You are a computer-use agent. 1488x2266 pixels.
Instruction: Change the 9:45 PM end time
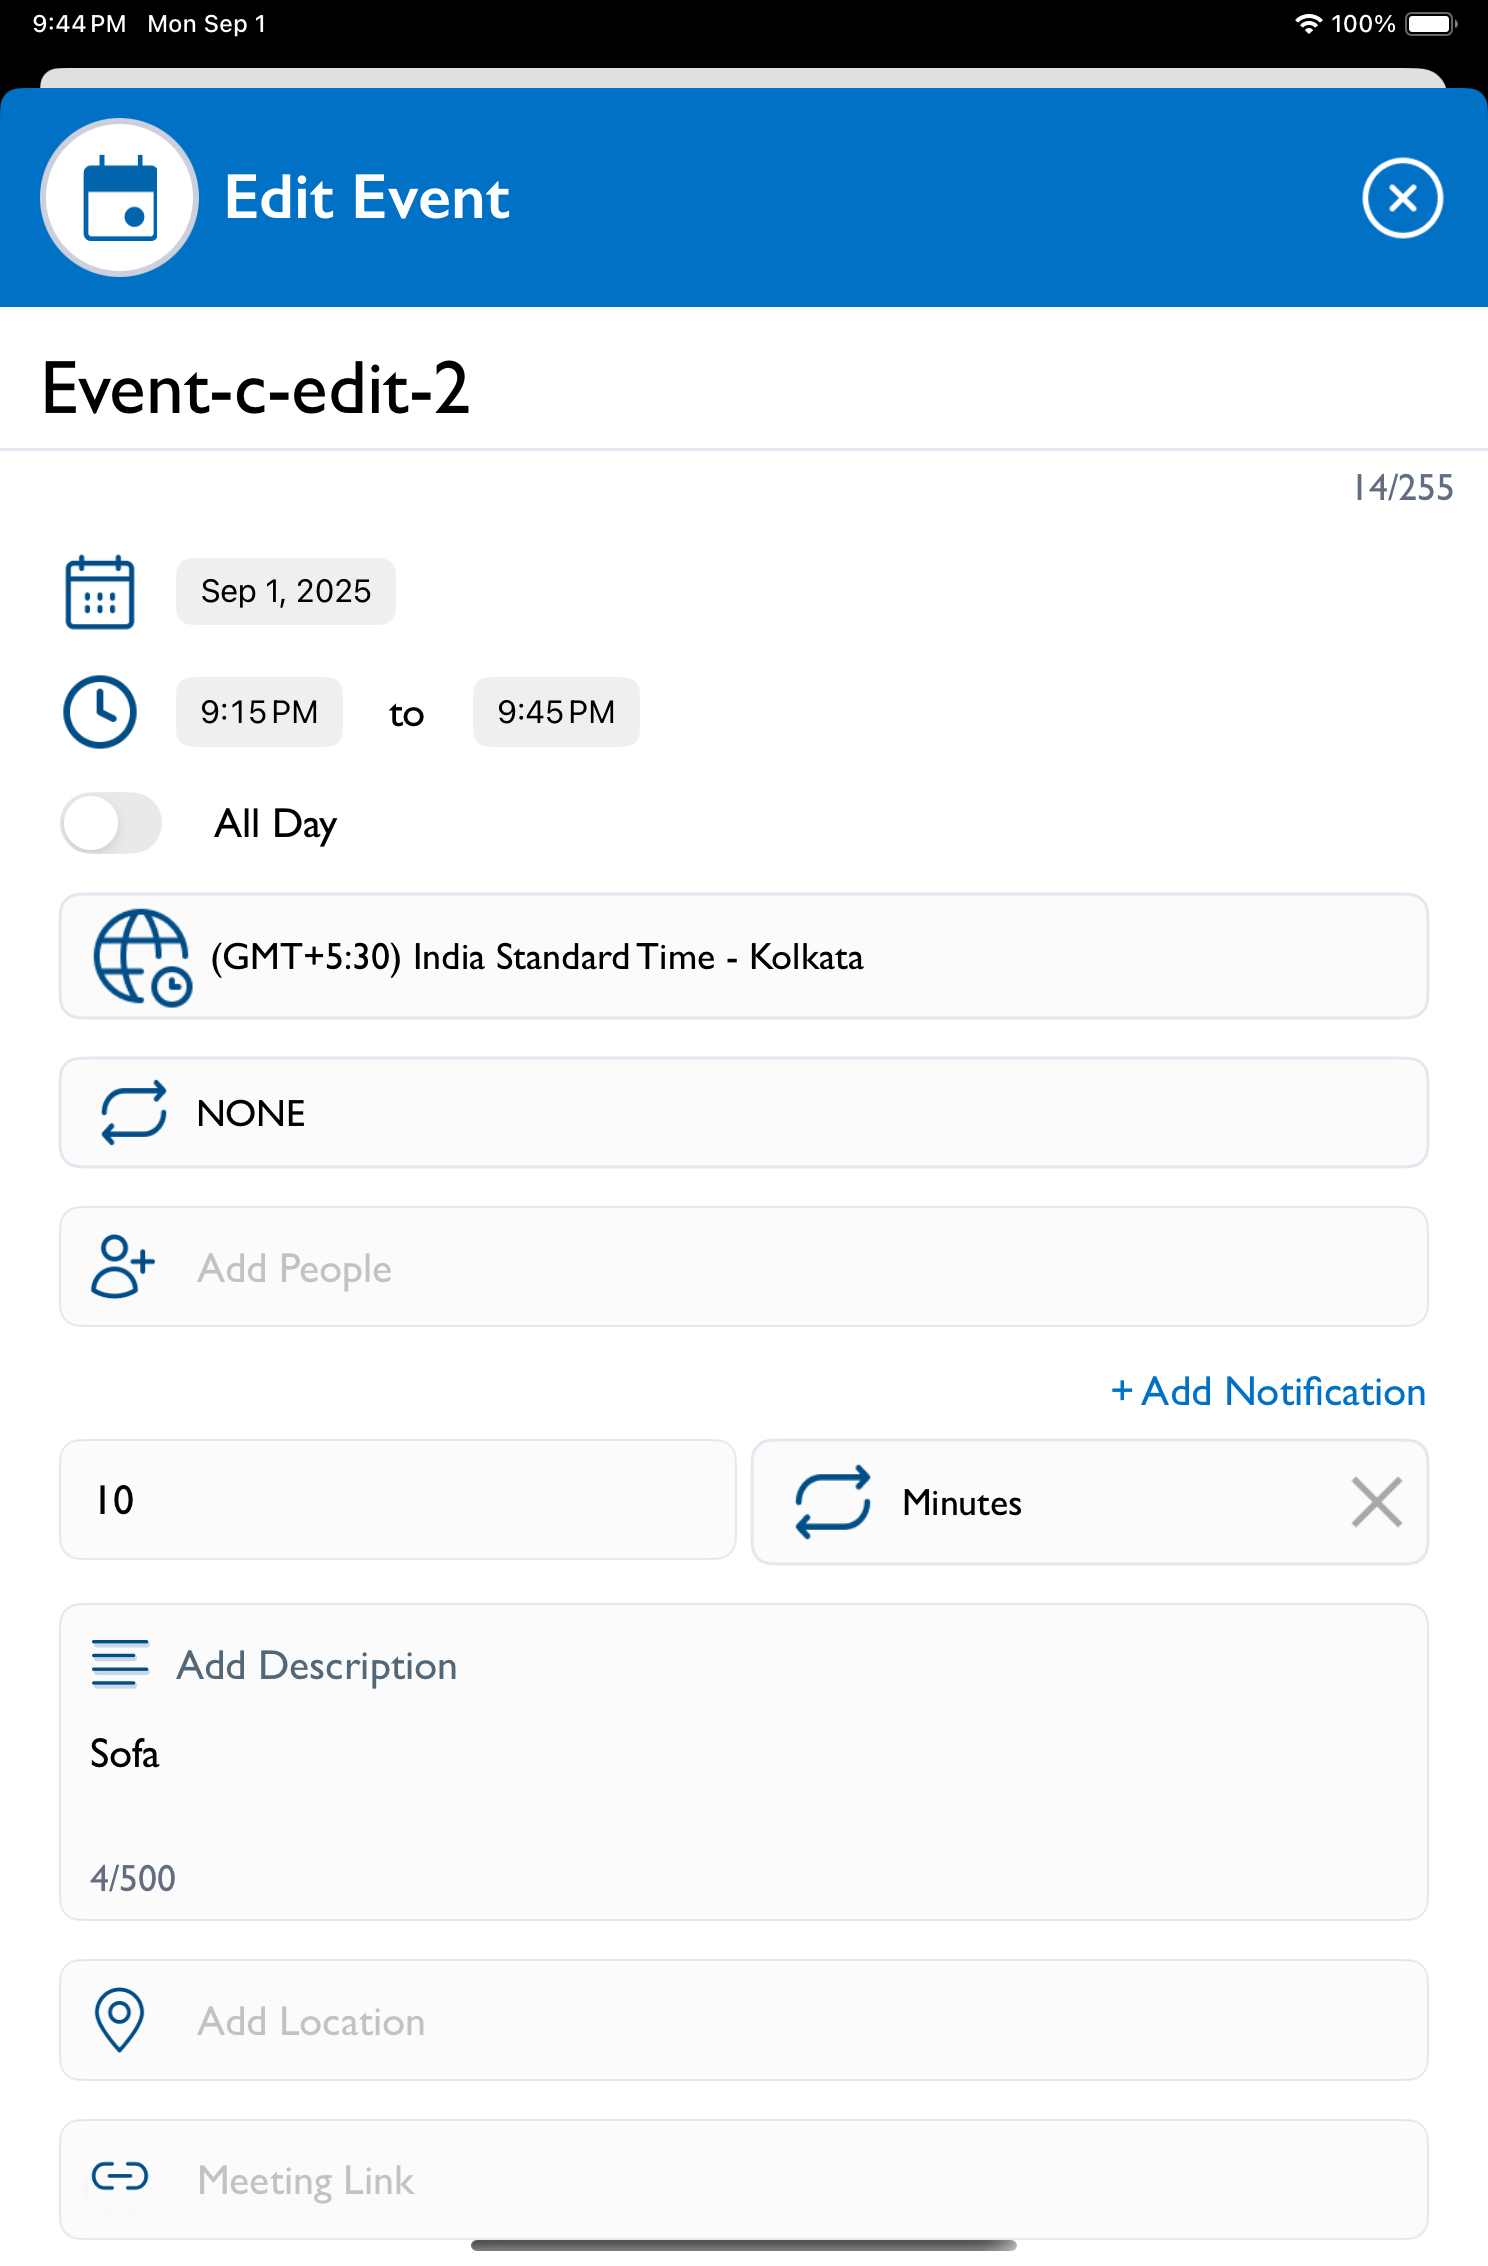(x=556, y=712)
